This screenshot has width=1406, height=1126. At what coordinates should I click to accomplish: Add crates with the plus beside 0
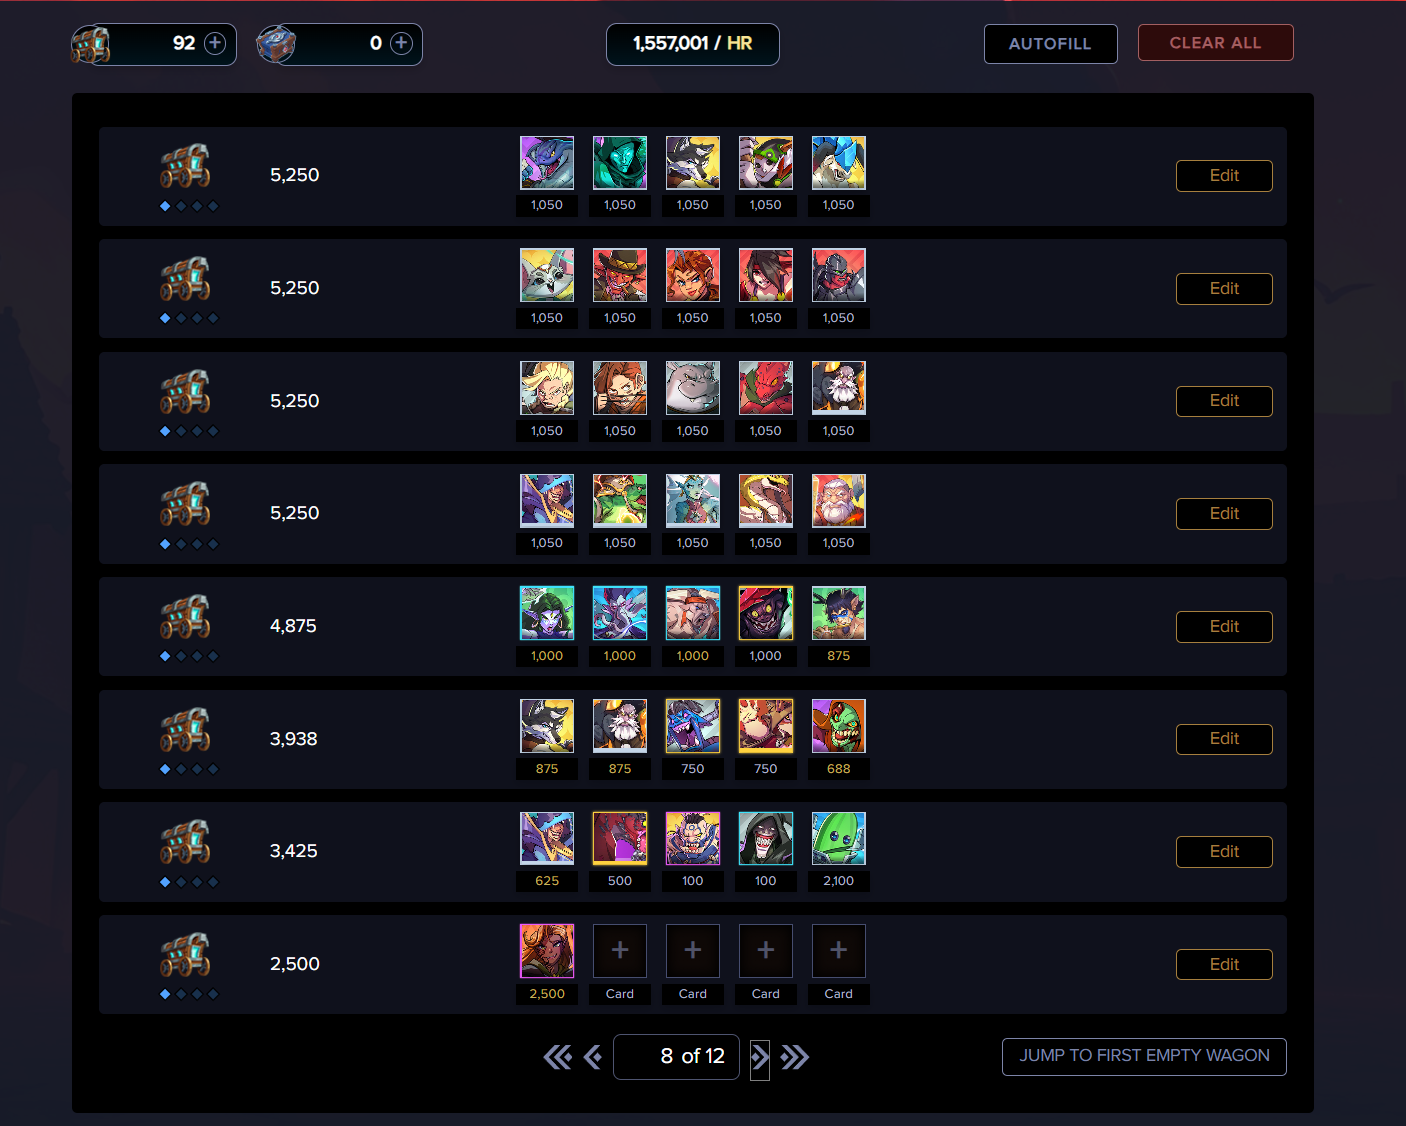tap(401, 43)
